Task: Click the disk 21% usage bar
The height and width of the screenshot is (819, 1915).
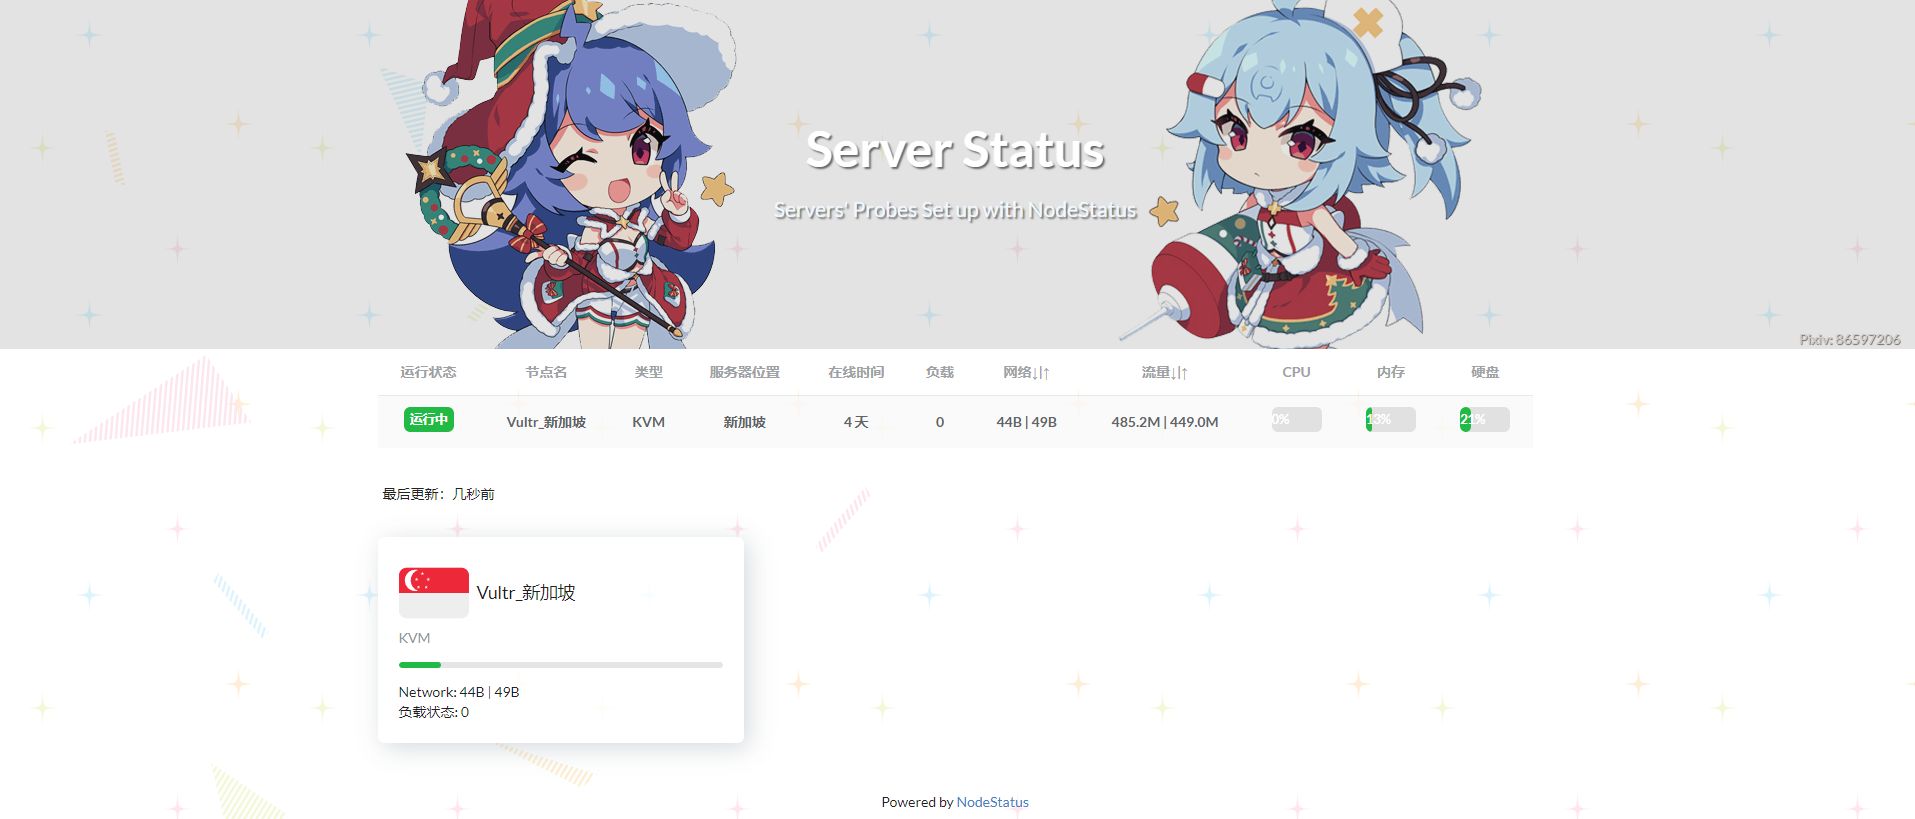Action: [x=1484, y=420]
